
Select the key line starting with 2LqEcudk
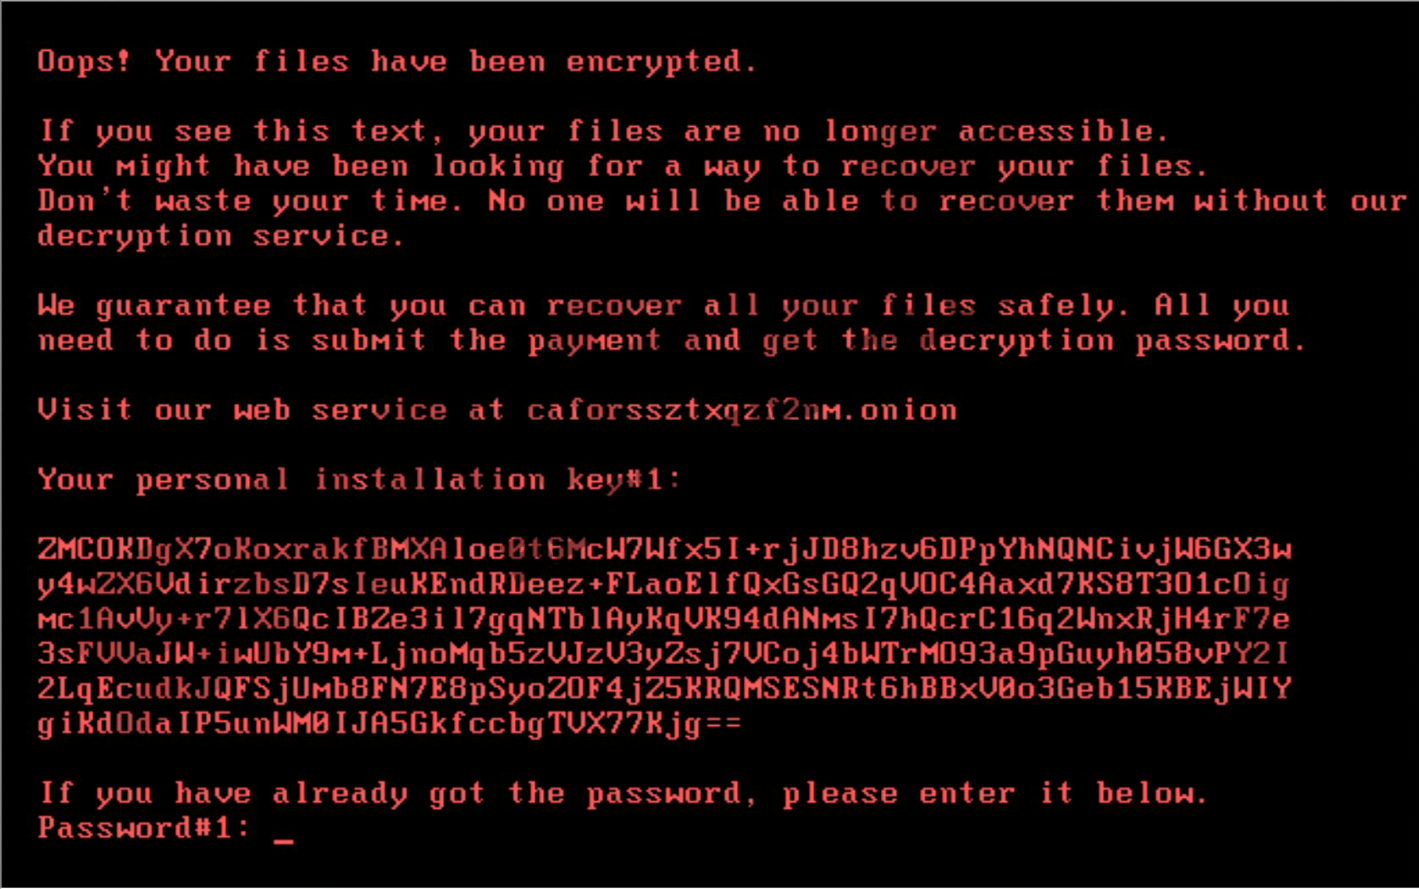[664, 689]
